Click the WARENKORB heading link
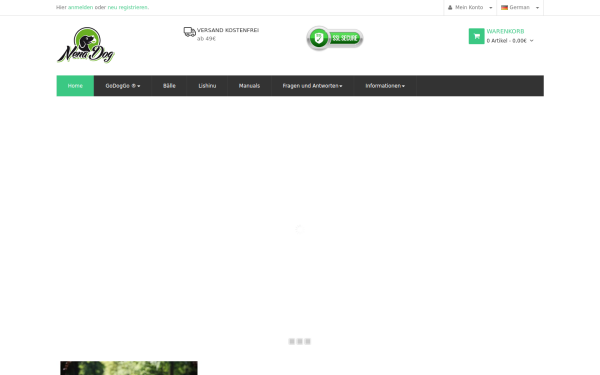 [505, 31]
